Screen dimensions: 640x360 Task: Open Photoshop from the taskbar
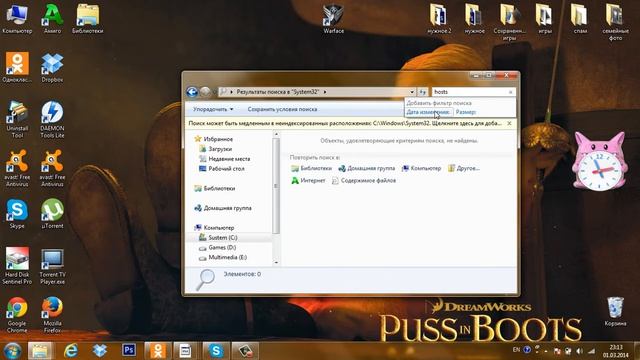click(129, 350)
